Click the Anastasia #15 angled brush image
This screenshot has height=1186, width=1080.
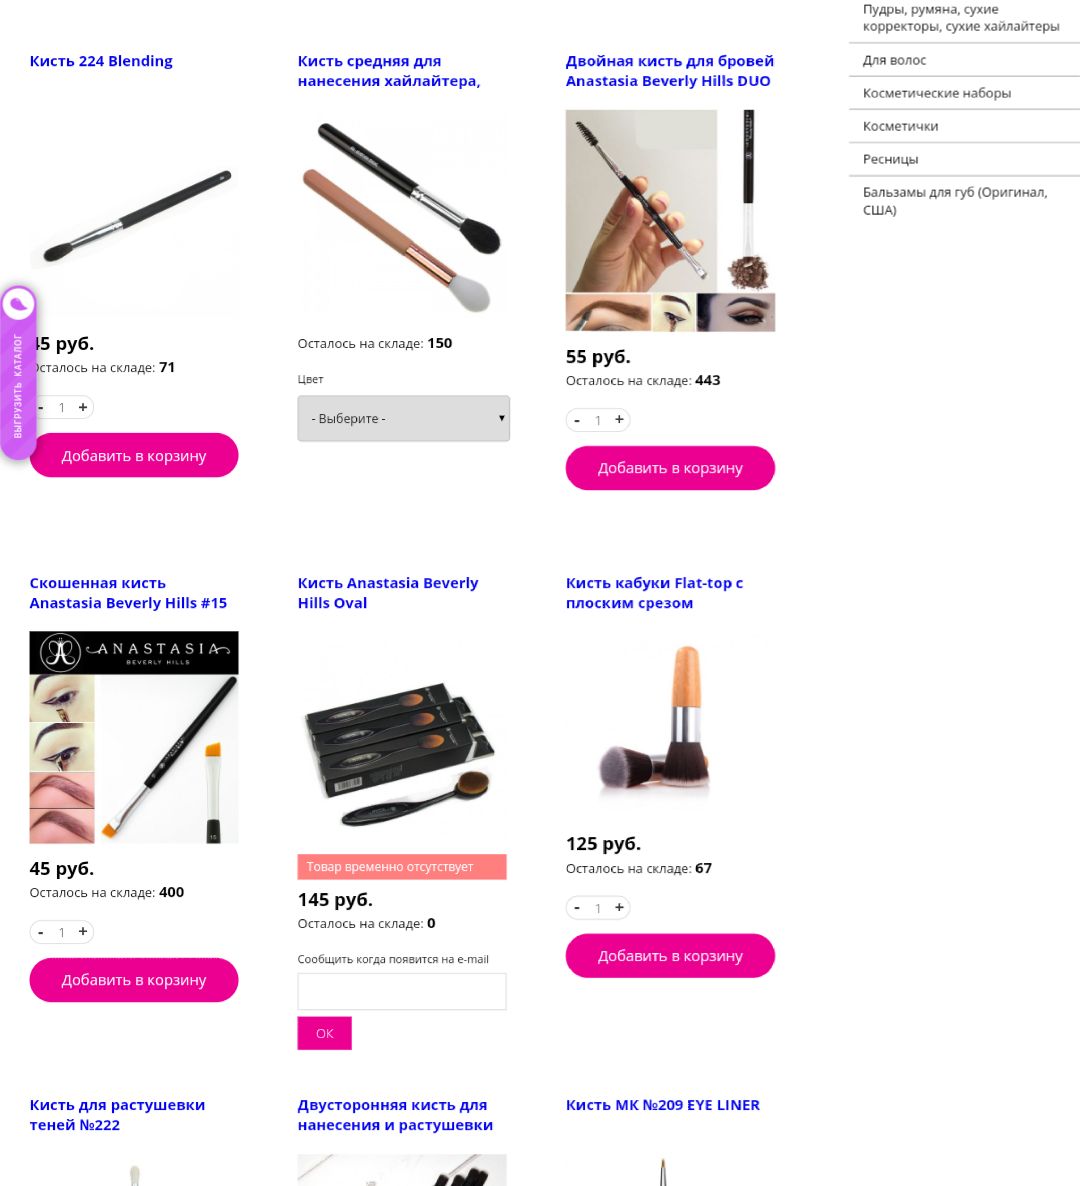134,737
